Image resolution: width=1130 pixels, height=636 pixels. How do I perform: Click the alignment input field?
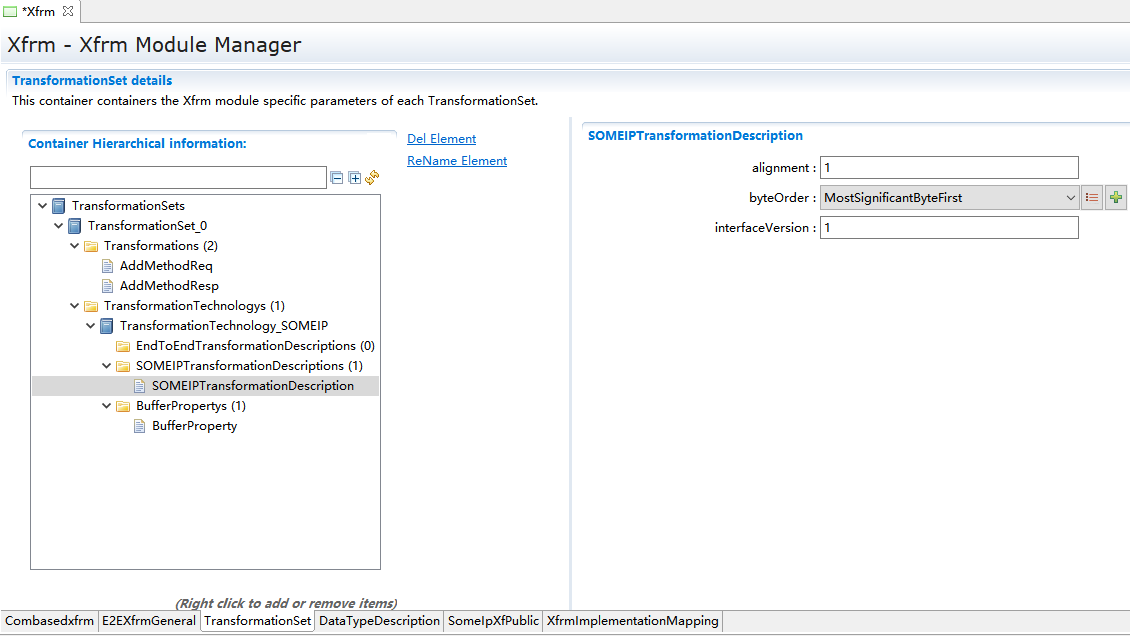coord(949,168)
